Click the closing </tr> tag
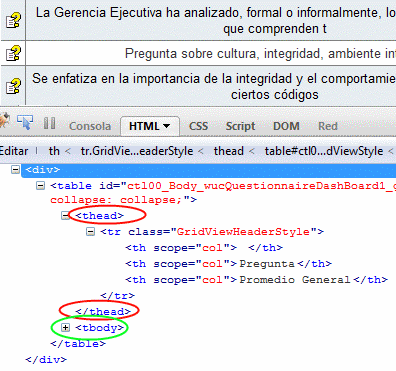Image resolution: width=396 pixels, height=371 pixels. [x=117, y=296]
